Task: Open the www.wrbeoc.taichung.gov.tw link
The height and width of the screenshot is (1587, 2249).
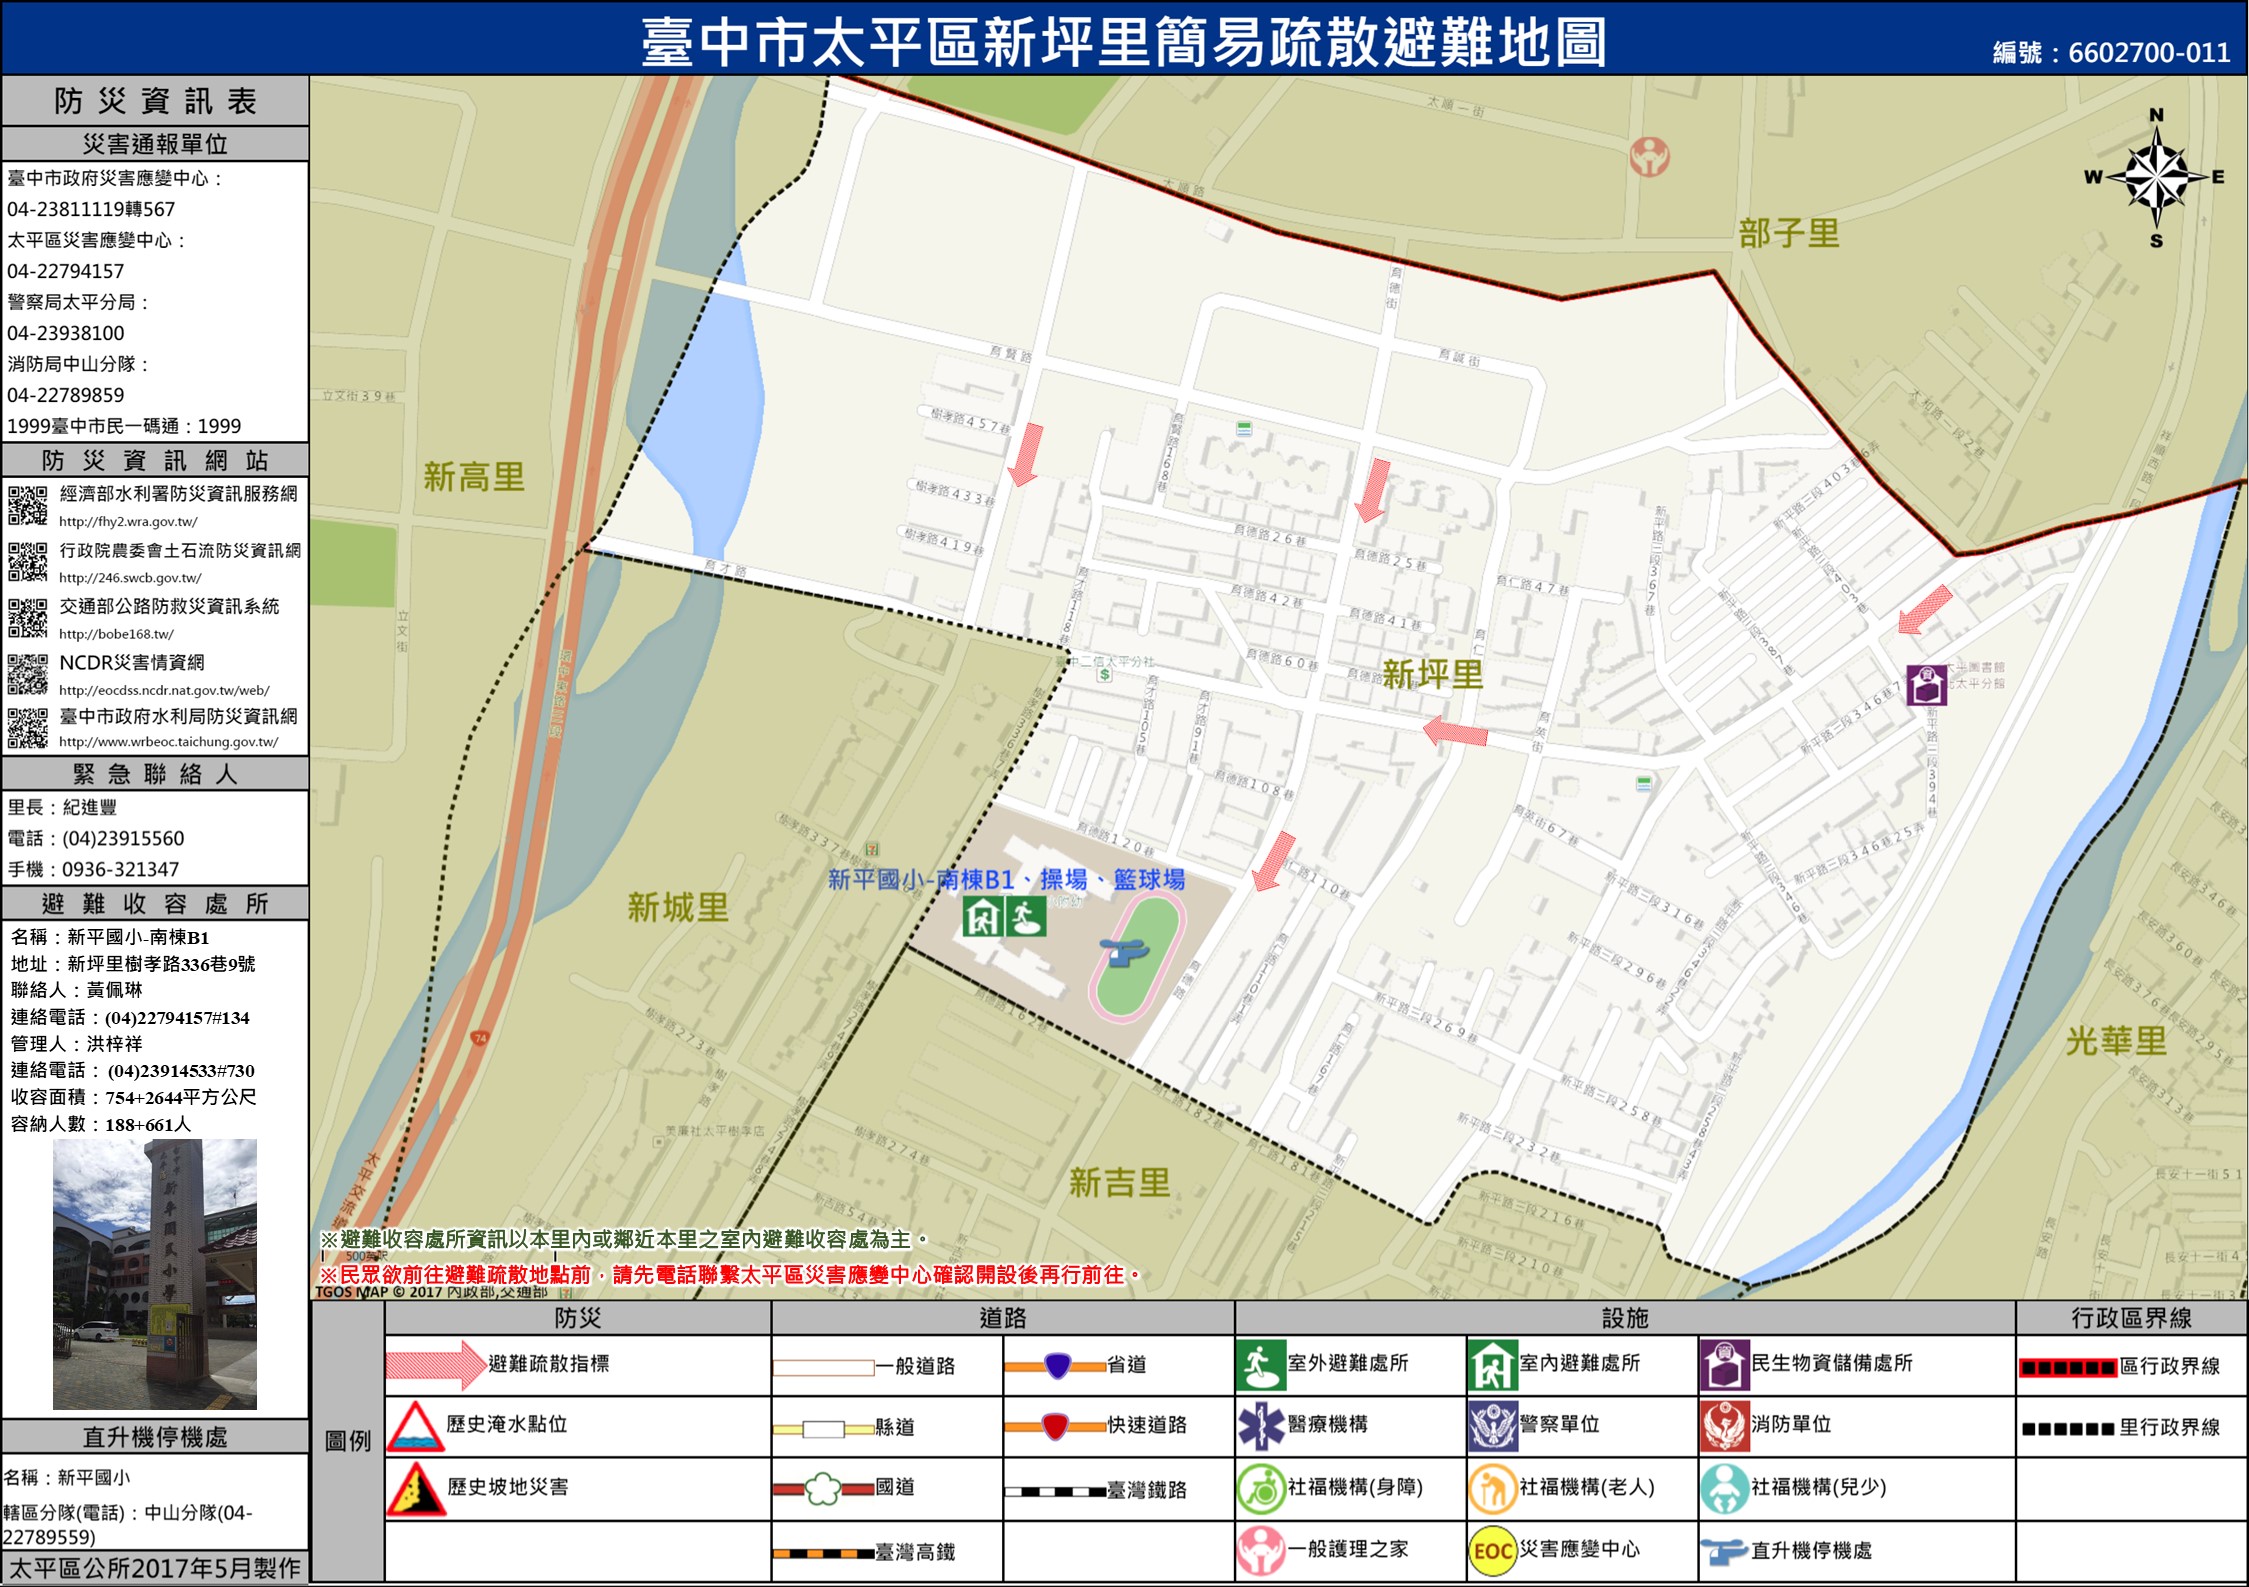Action: click(168, 742)
